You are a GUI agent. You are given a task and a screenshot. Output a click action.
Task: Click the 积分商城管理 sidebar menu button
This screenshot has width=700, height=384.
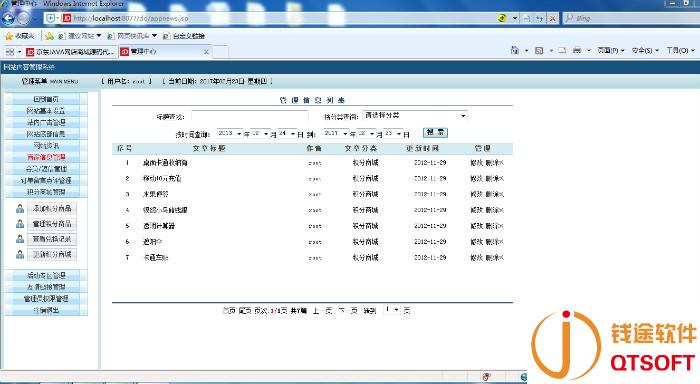(46, 192)
